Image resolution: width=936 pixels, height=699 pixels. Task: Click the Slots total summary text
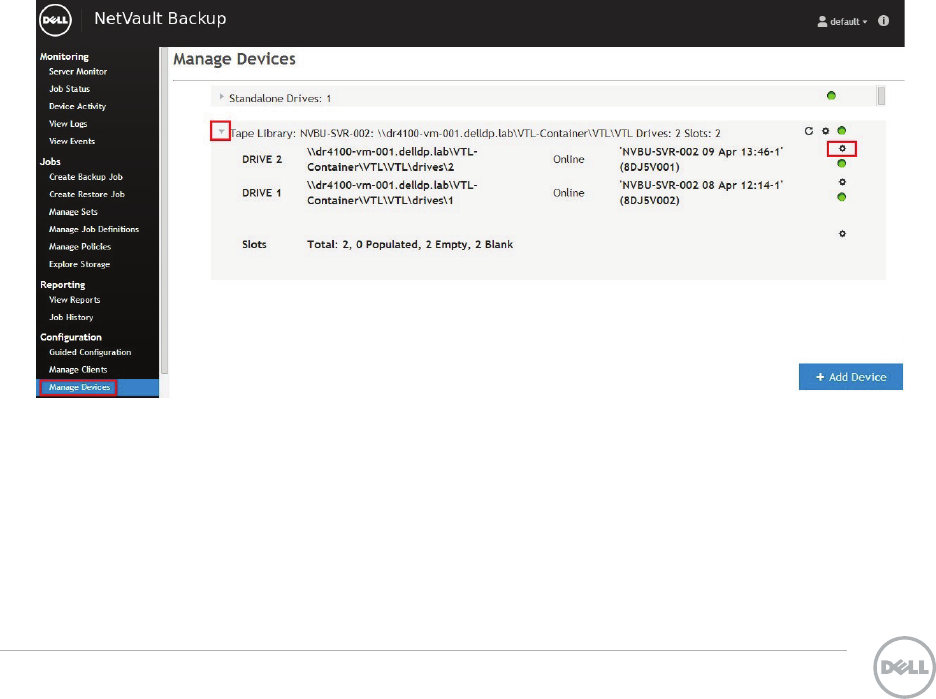[410, 245]
